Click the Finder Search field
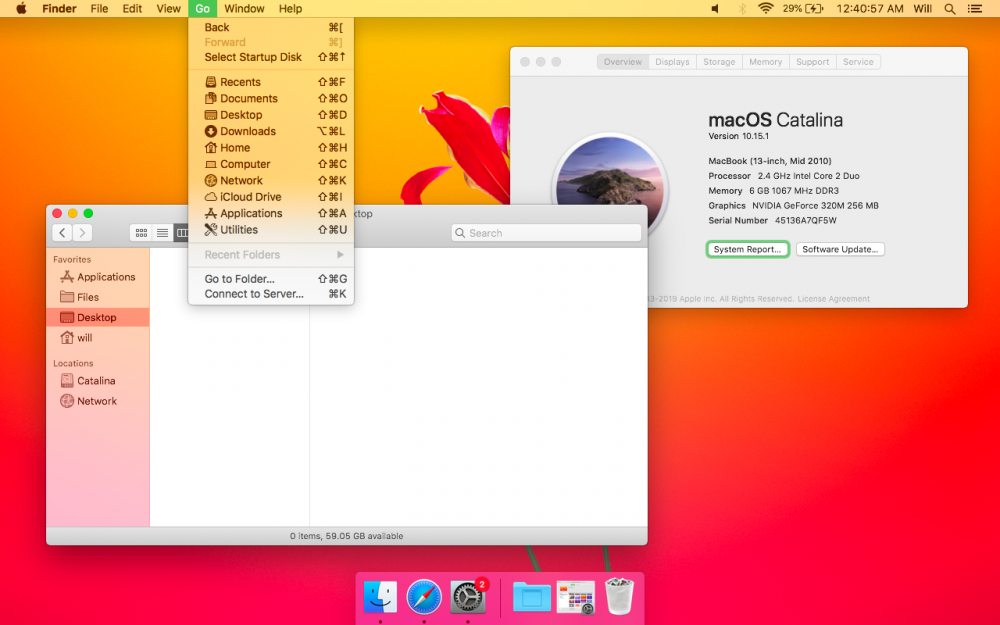Screen dimensions: 1000x625 (x=547, y=233)
